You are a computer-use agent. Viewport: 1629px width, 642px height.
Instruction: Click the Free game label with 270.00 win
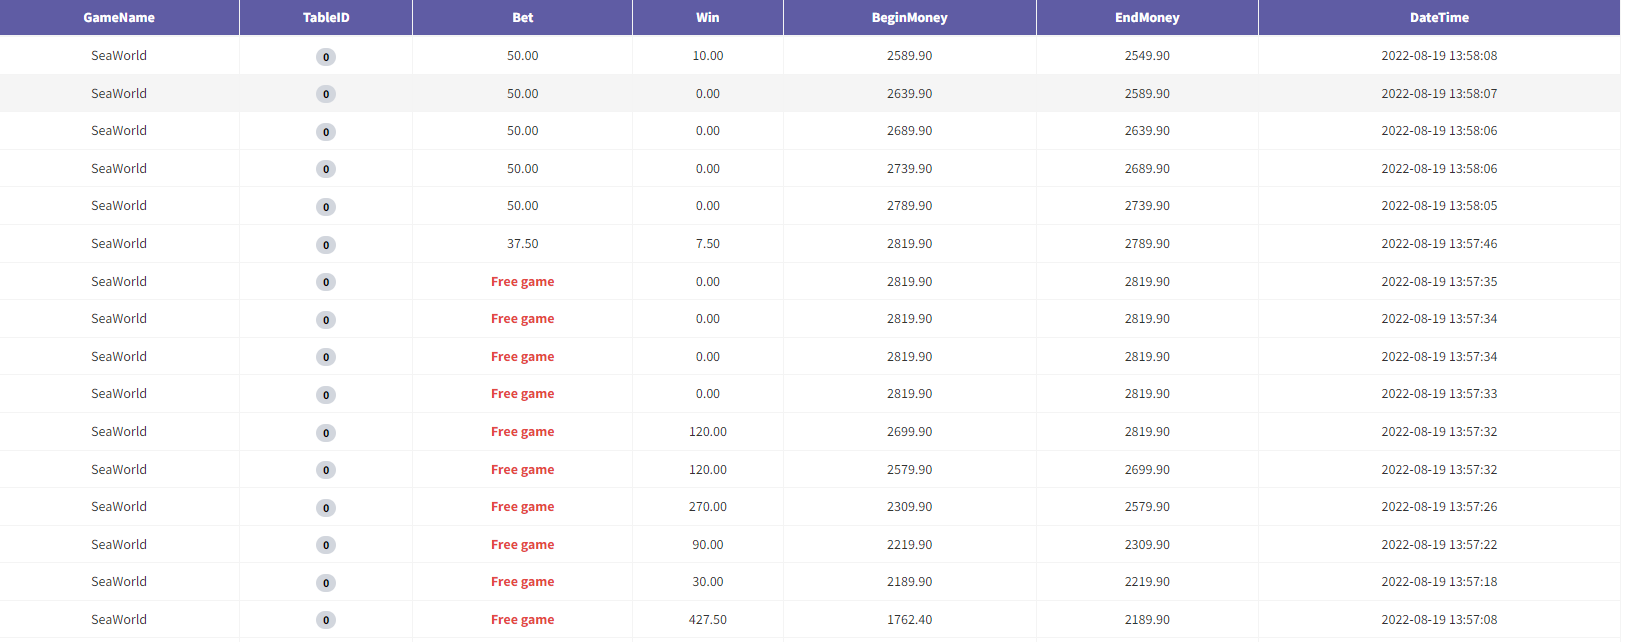[522, 507]
